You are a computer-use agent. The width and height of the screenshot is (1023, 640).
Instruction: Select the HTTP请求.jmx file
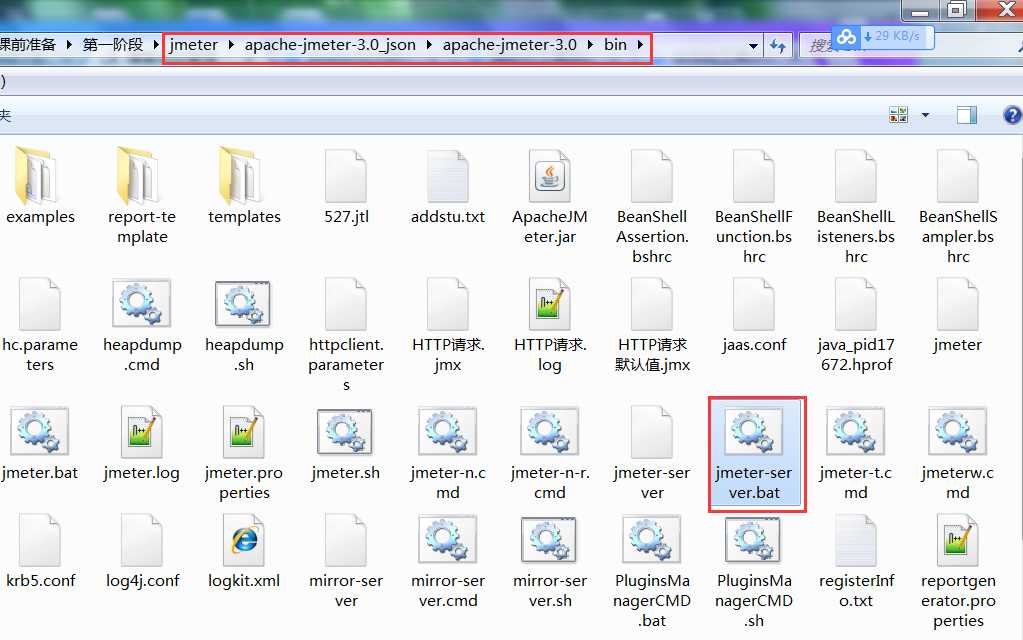click(448, 324)
